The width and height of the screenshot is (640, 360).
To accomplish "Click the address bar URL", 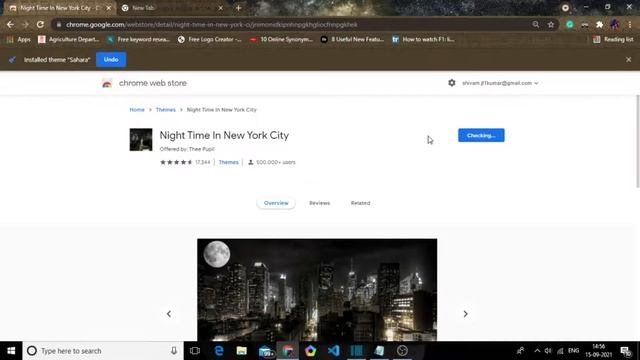I will (x=211, y=24).
